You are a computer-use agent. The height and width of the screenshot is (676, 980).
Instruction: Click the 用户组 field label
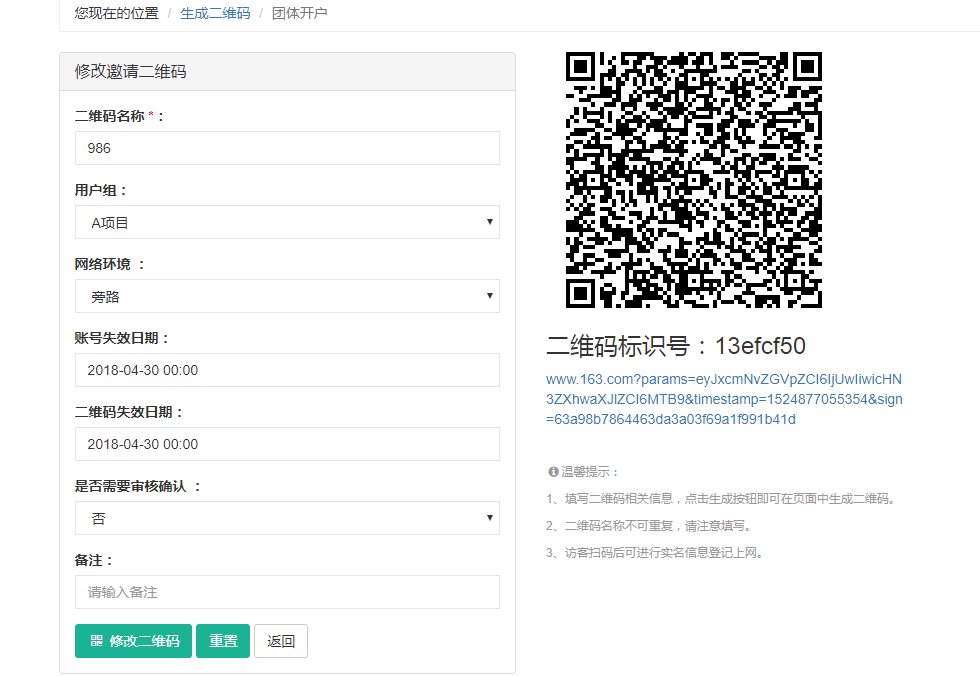point(101,191)
